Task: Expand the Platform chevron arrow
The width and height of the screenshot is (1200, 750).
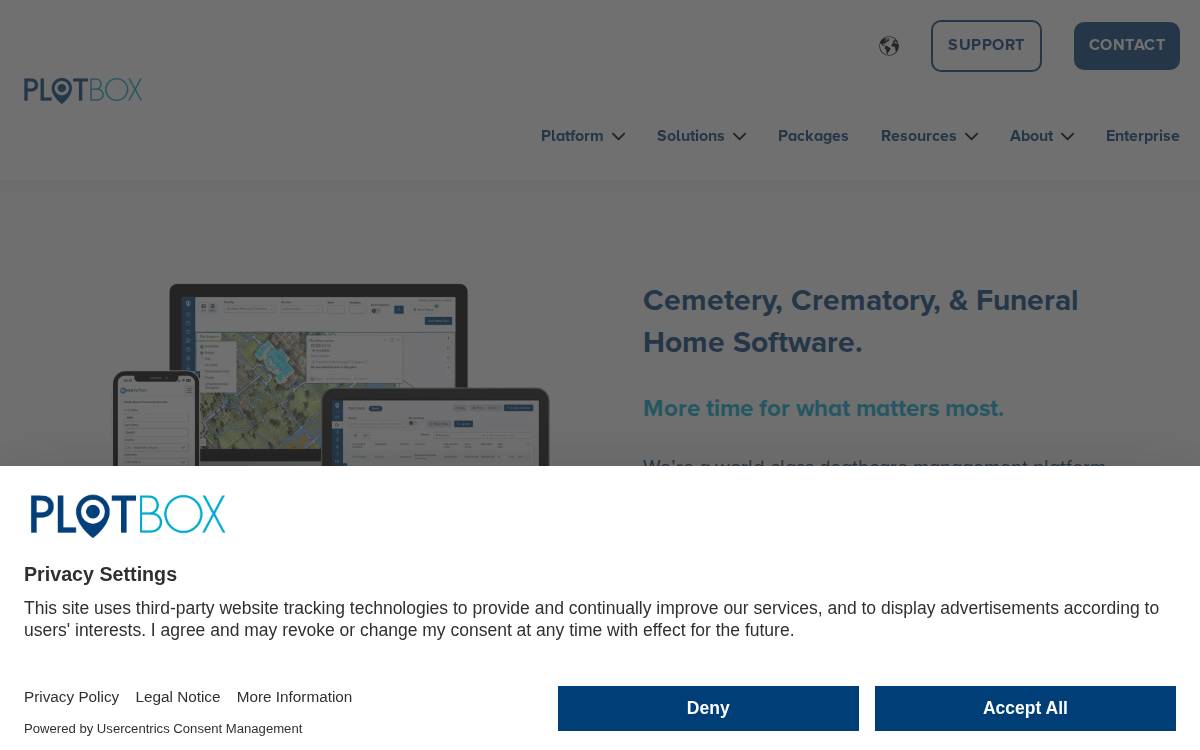Action: 618,137
